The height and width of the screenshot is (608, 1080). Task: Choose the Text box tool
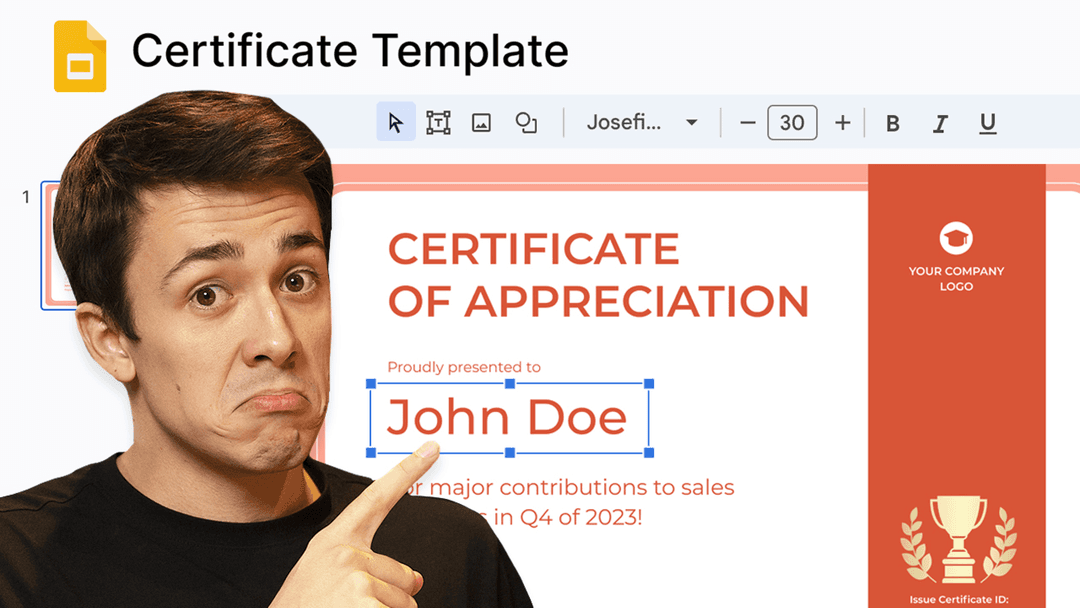coord(438,123)
